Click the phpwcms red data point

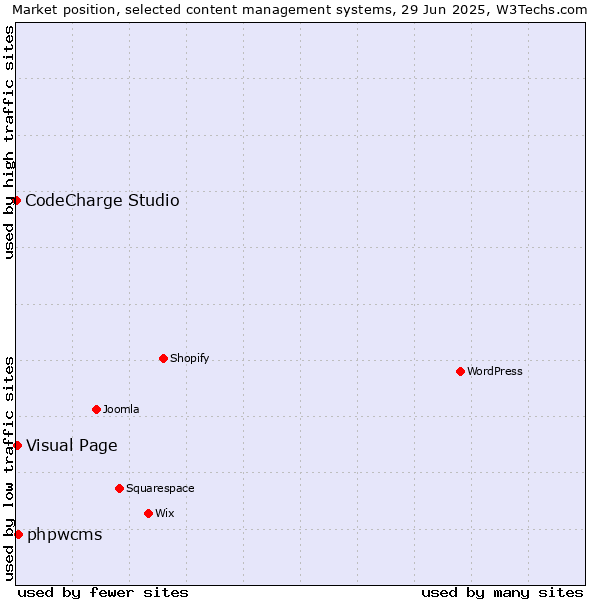(18, 535)
